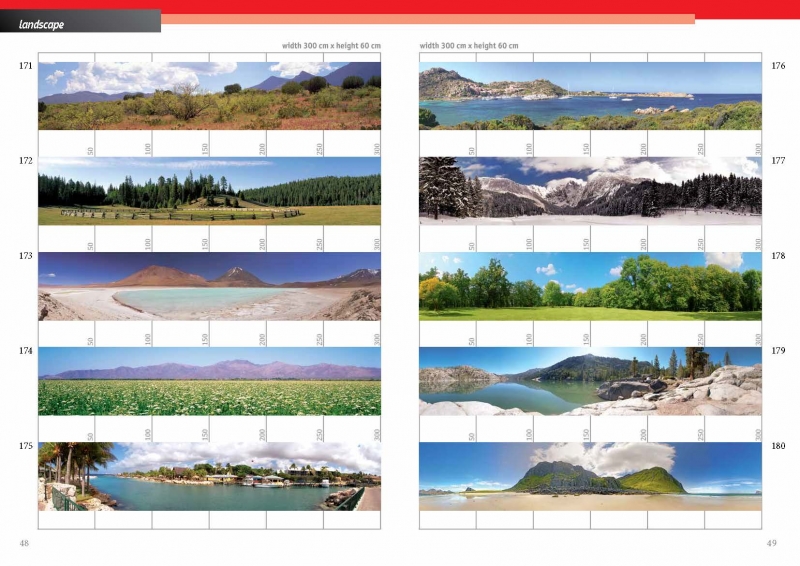Click left page width and height caption
The width and height of the screenshot is (800, 566).
tap(331, 46)
